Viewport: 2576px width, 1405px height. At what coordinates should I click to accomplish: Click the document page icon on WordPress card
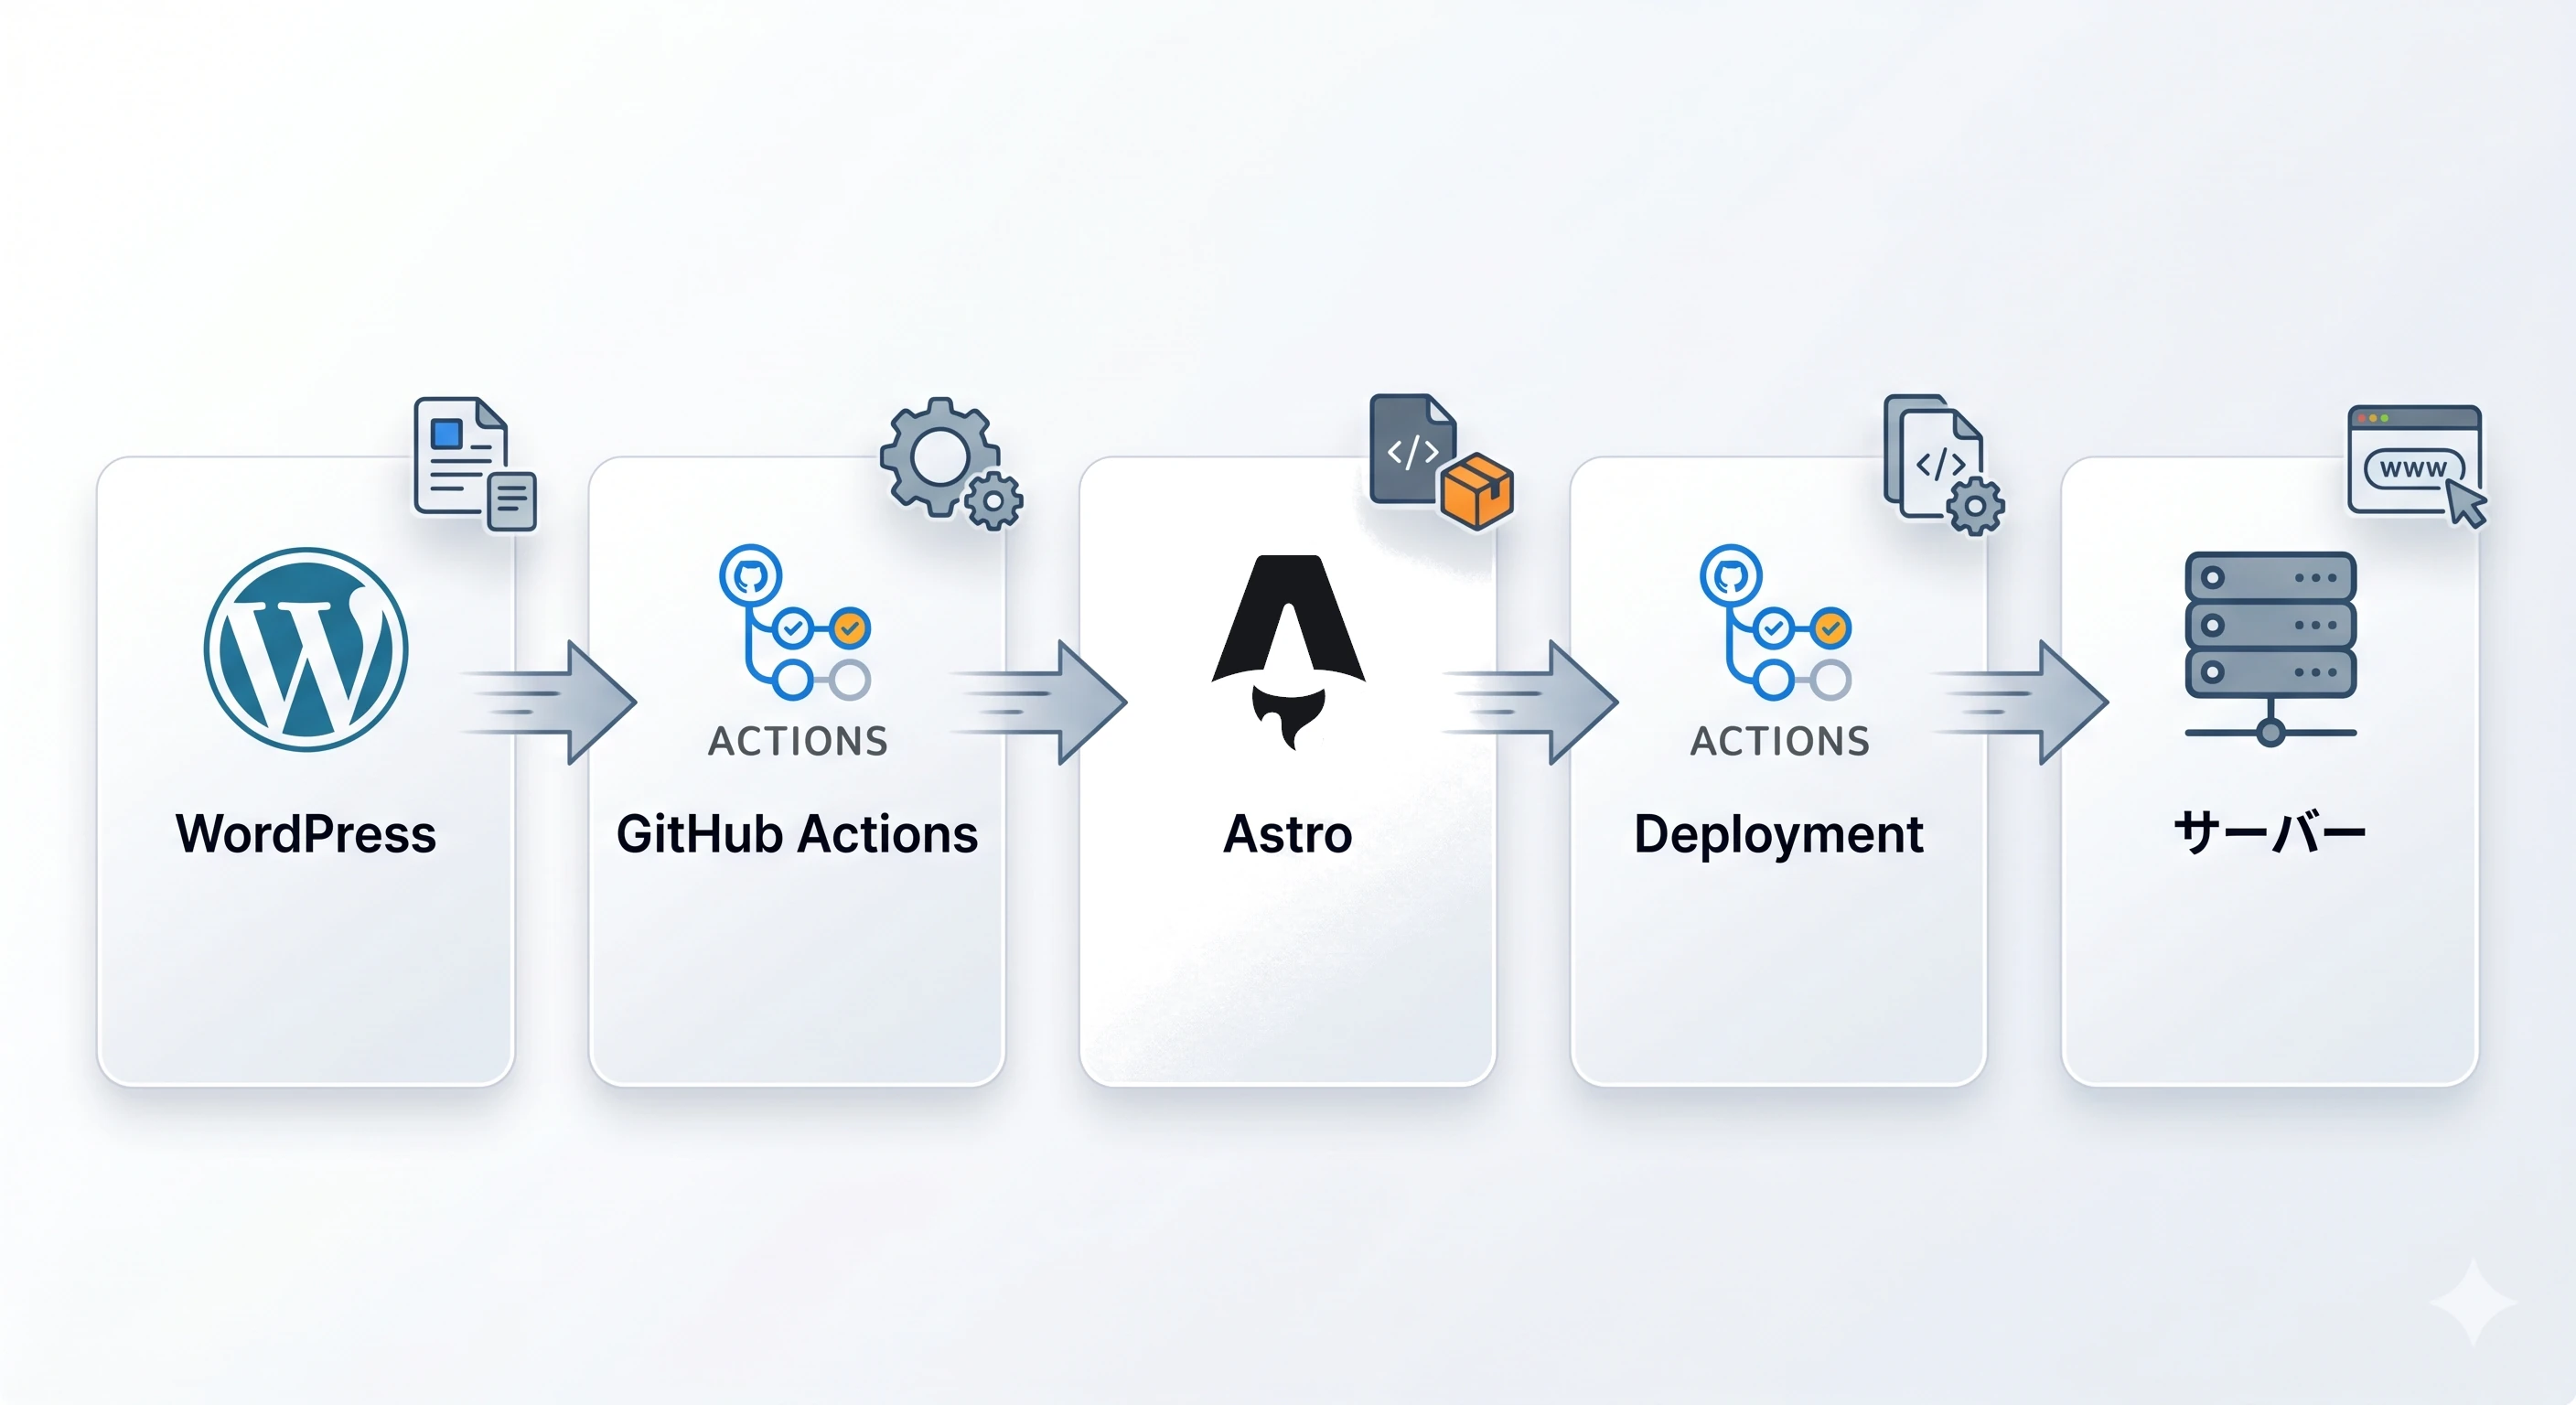pyautogui.click(x=475, y=464)
